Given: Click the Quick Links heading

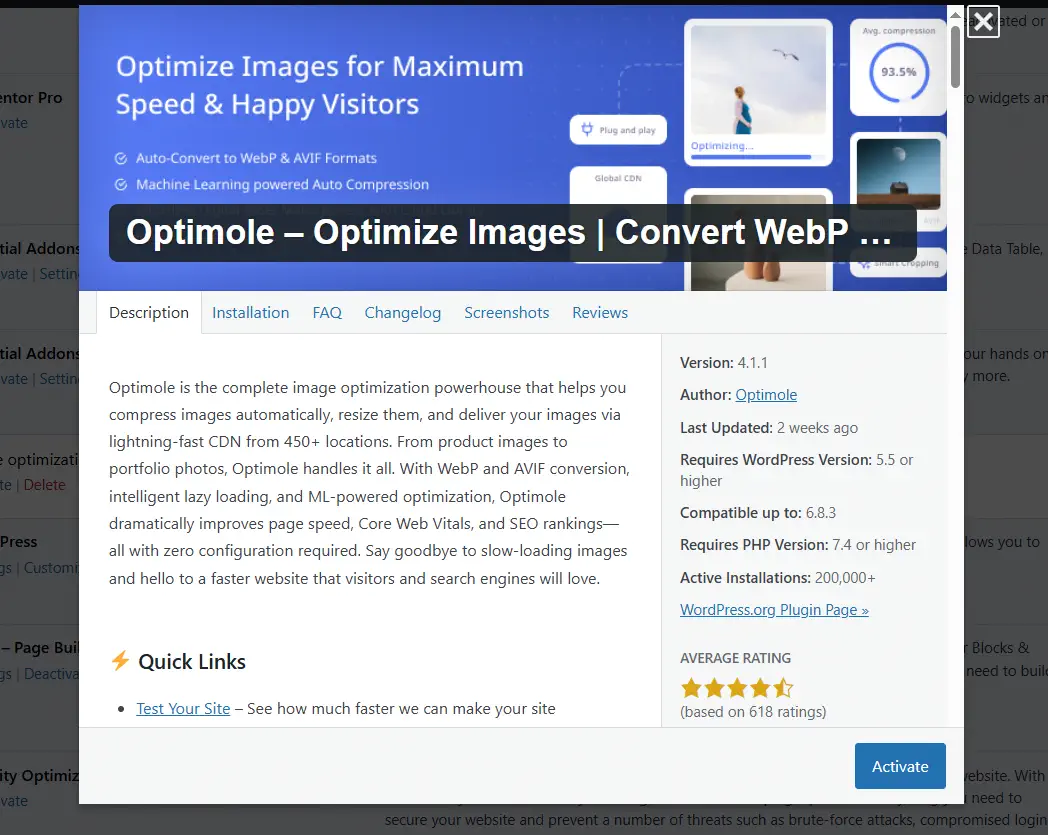Looking at the screenshot, I should click(x=192, y=661).
